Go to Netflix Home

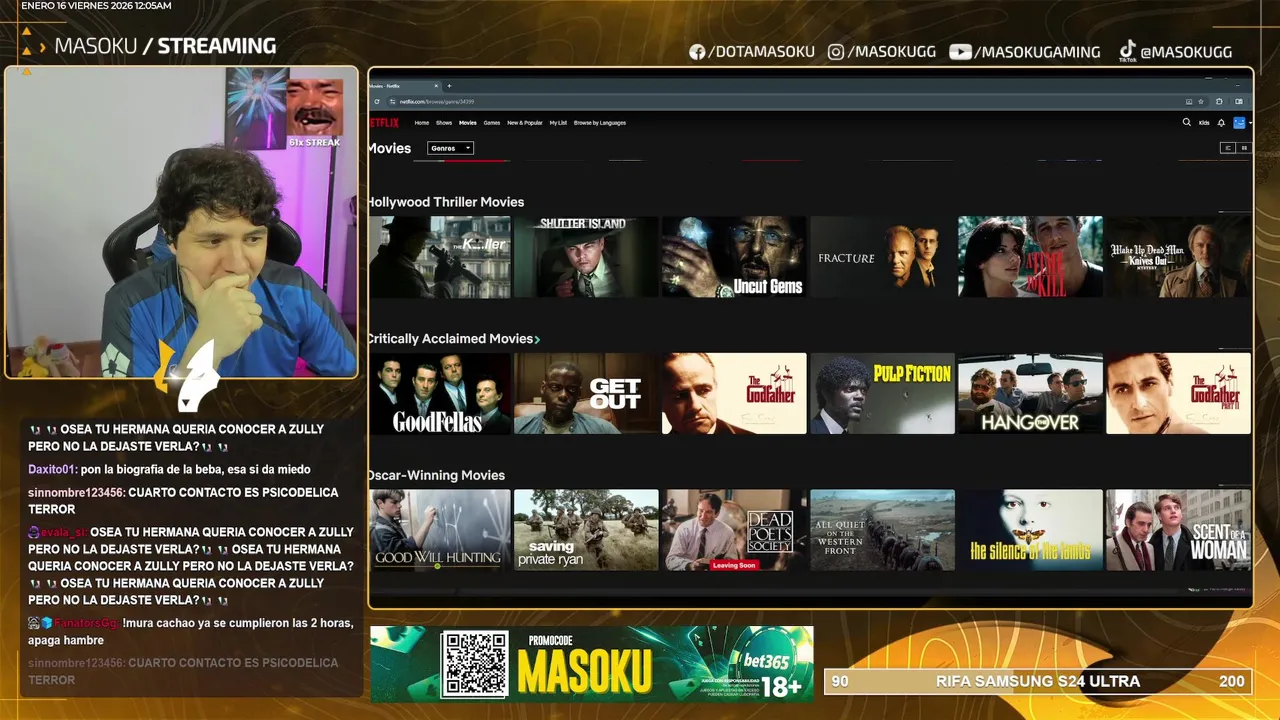pyautogui.click(x=422, y=123)
